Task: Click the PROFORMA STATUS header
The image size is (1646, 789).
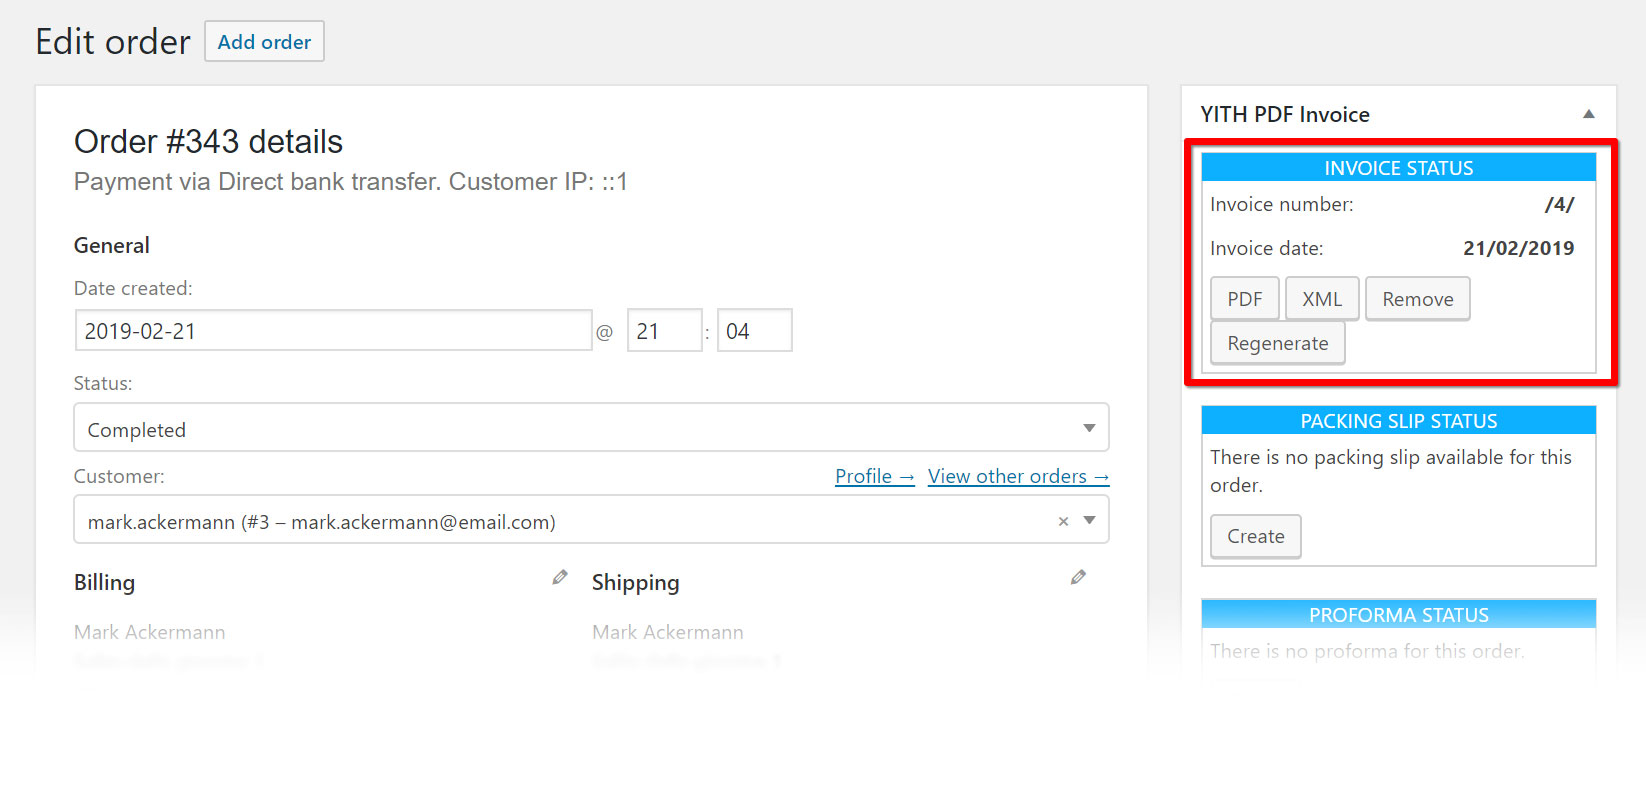Action: click(1398, 614)
